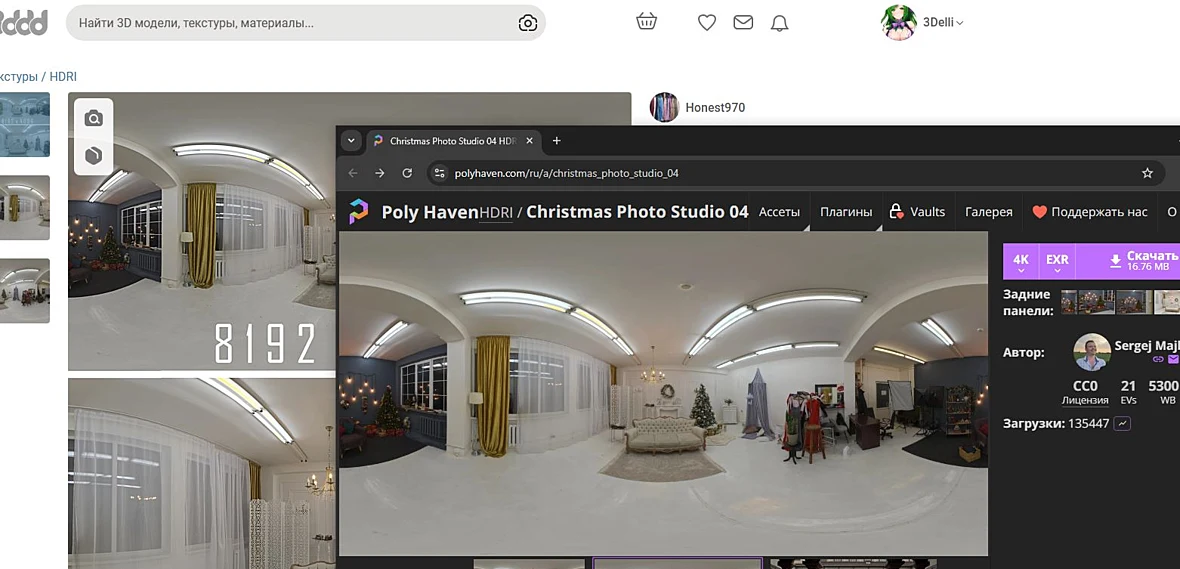
Task: Expand the EXR format dropdown
Action: pyautogui.click(x=1057, y=261)
